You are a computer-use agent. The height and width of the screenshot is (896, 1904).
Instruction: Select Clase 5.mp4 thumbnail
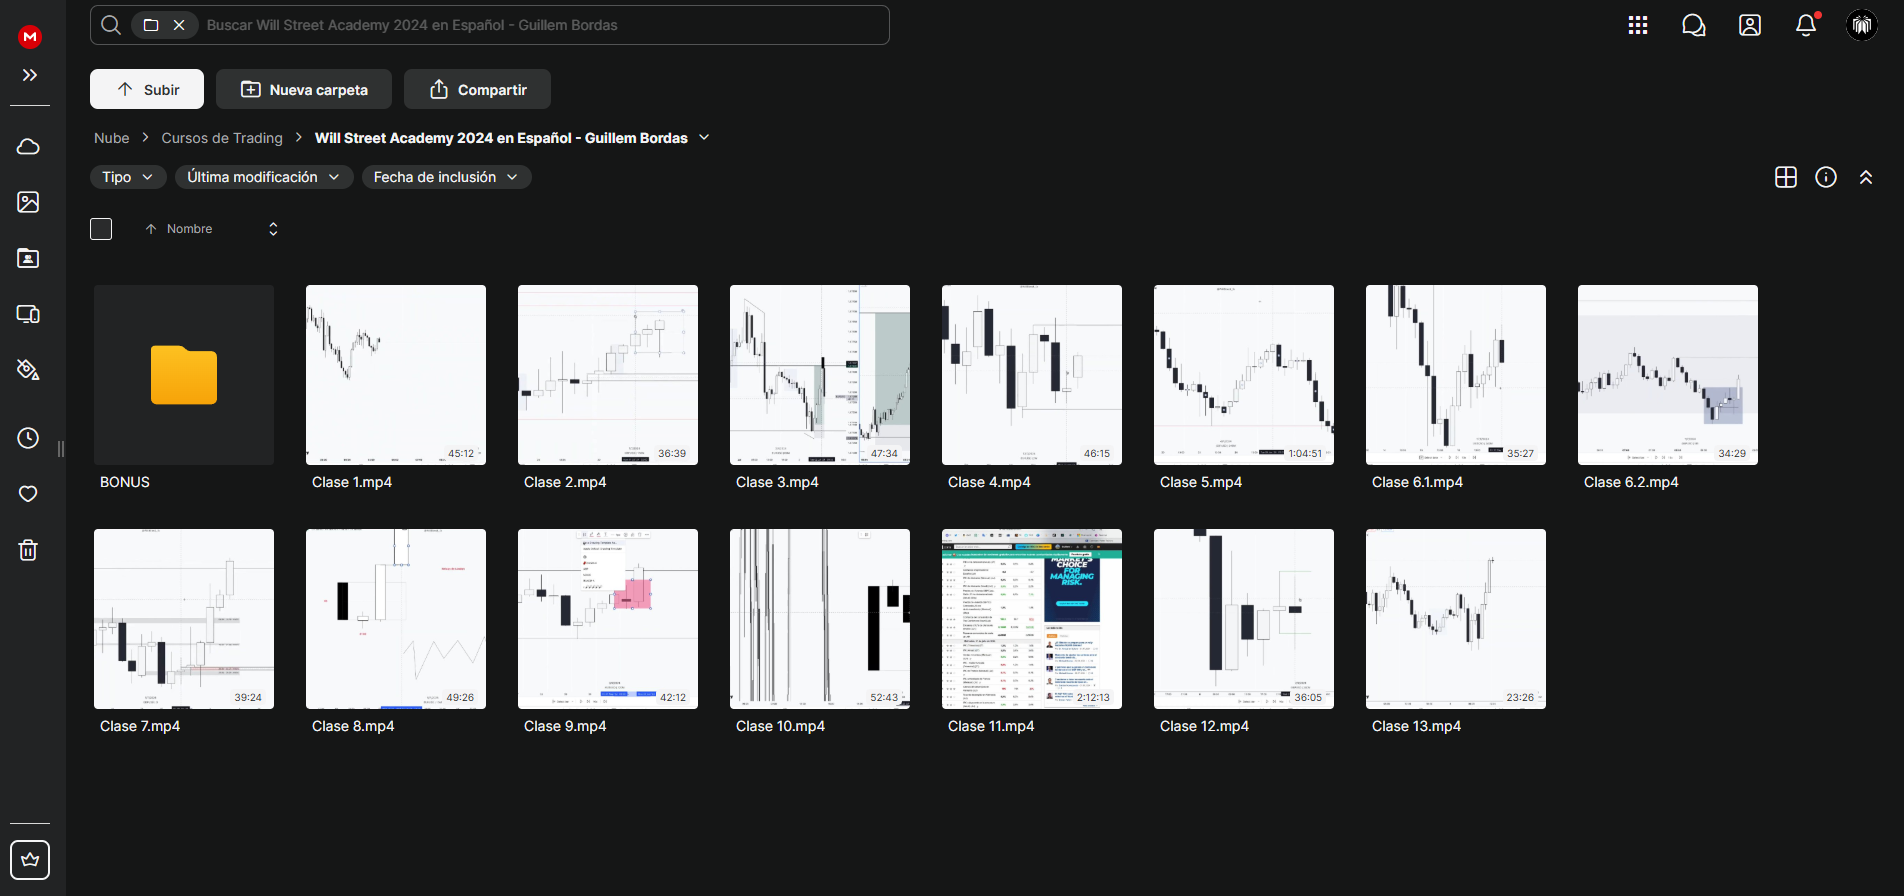coord(1244,375)
